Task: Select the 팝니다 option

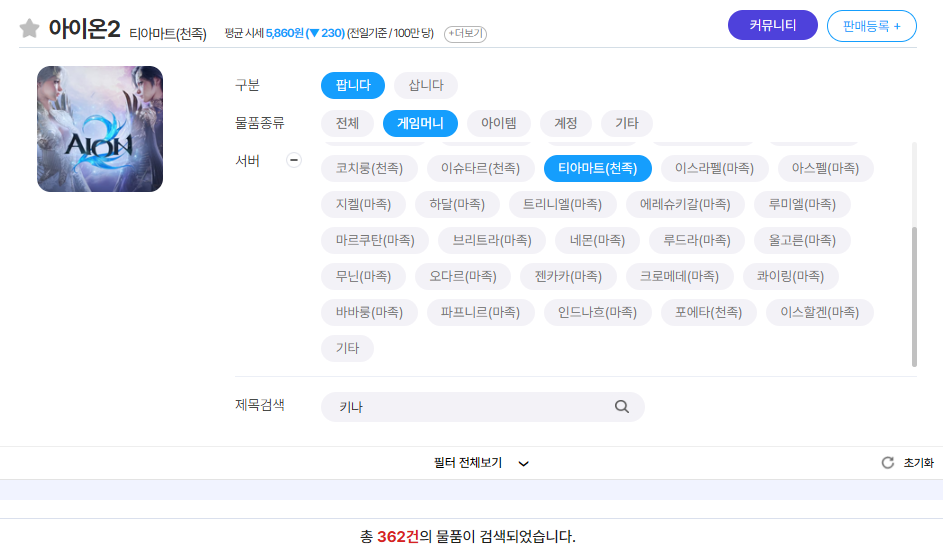Action: 353,85
